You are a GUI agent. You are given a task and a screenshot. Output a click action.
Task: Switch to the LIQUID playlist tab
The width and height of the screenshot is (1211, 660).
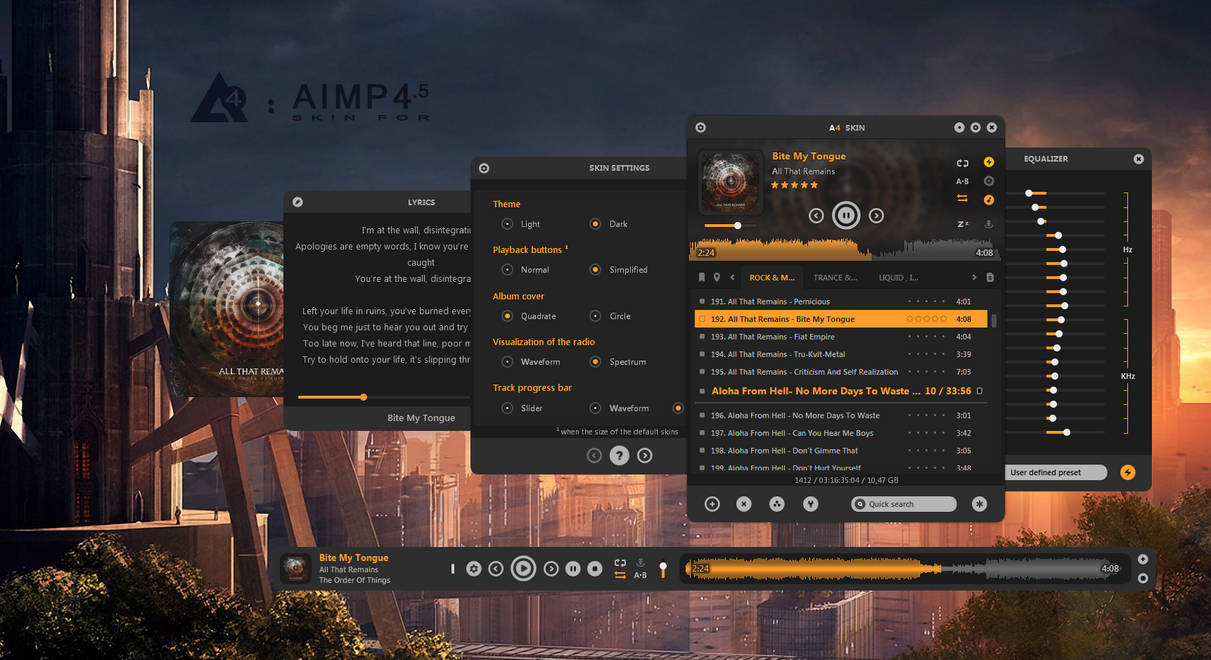(x=898, y=277)
